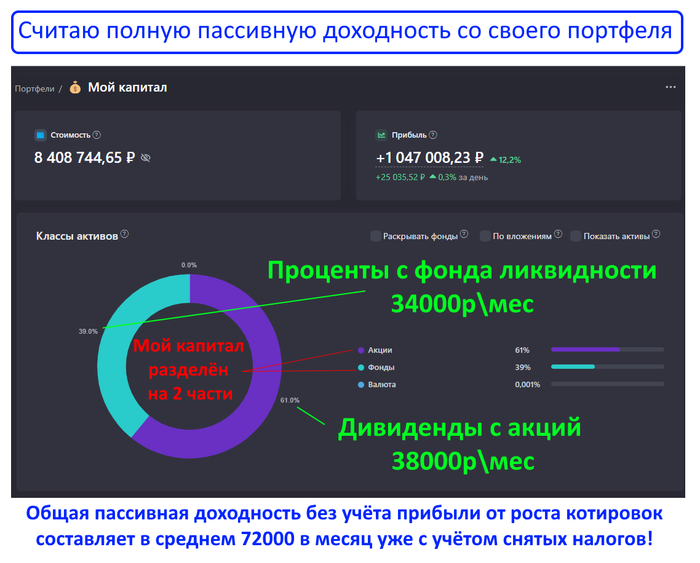Image resolution: width=700 pixels, height=563 pixels.
Task: Open the three-dots portfolio options menu
Action: (x=671, y=88)
